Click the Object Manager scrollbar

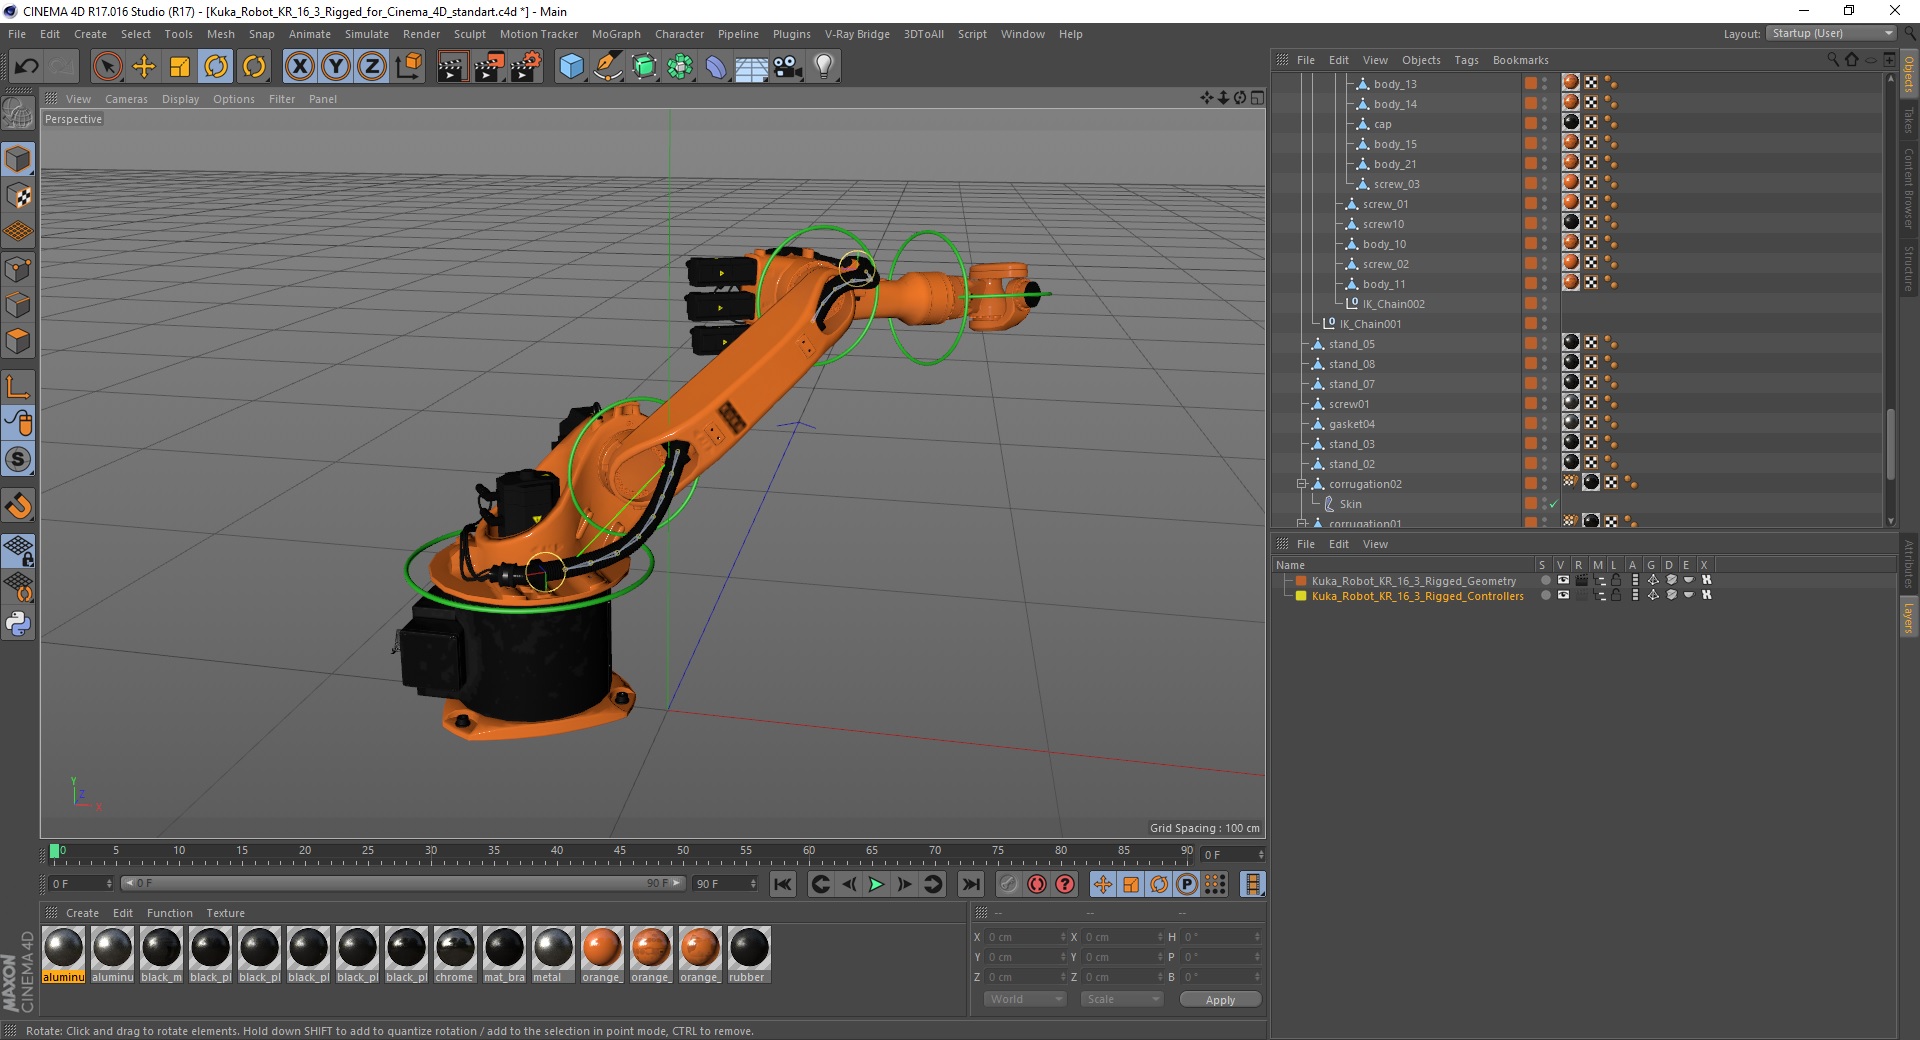[x=1890, y=444]
